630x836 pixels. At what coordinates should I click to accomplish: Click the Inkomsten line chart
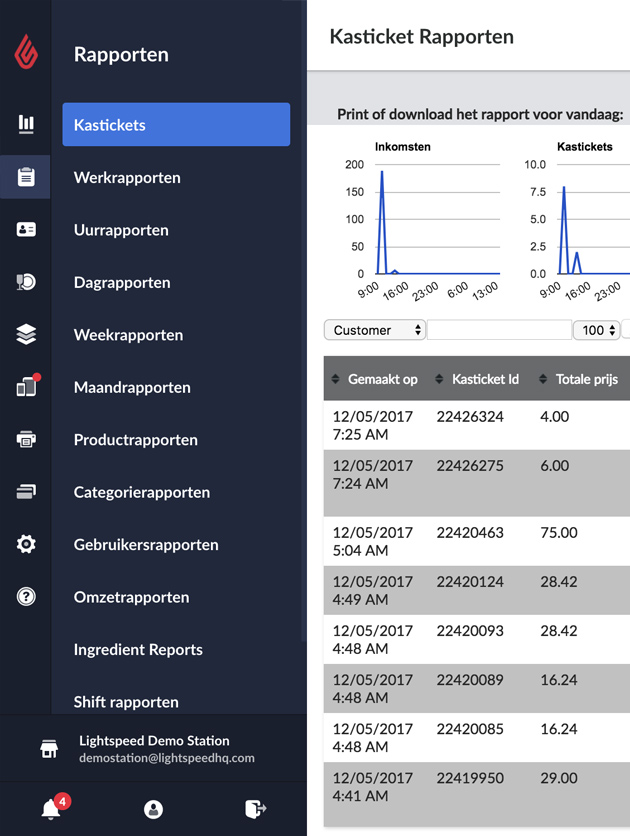[422, 221]
